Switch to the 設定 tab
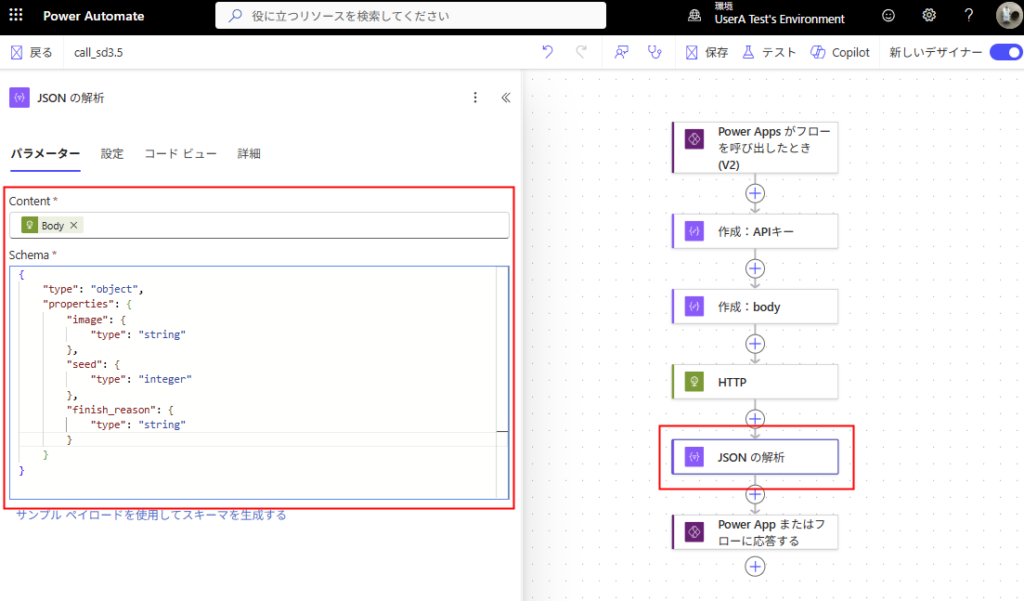The height and width of the screenshot is (601, 1024). click(112, 154)
